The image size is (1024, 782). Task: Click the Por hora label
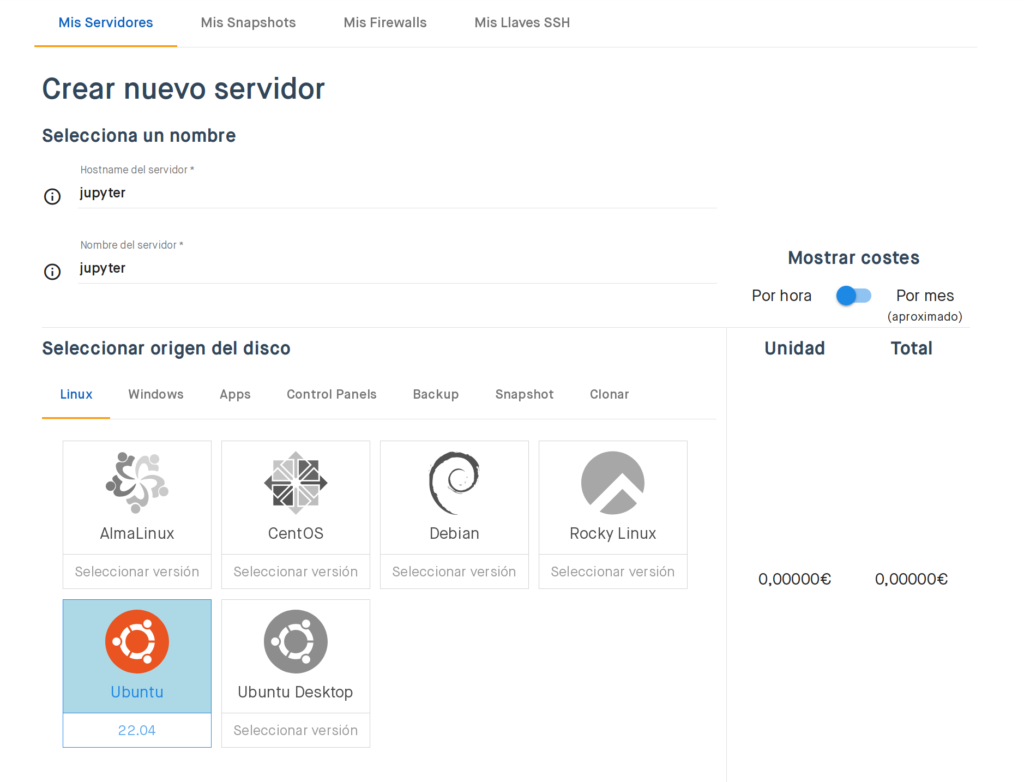coord(782,296)
